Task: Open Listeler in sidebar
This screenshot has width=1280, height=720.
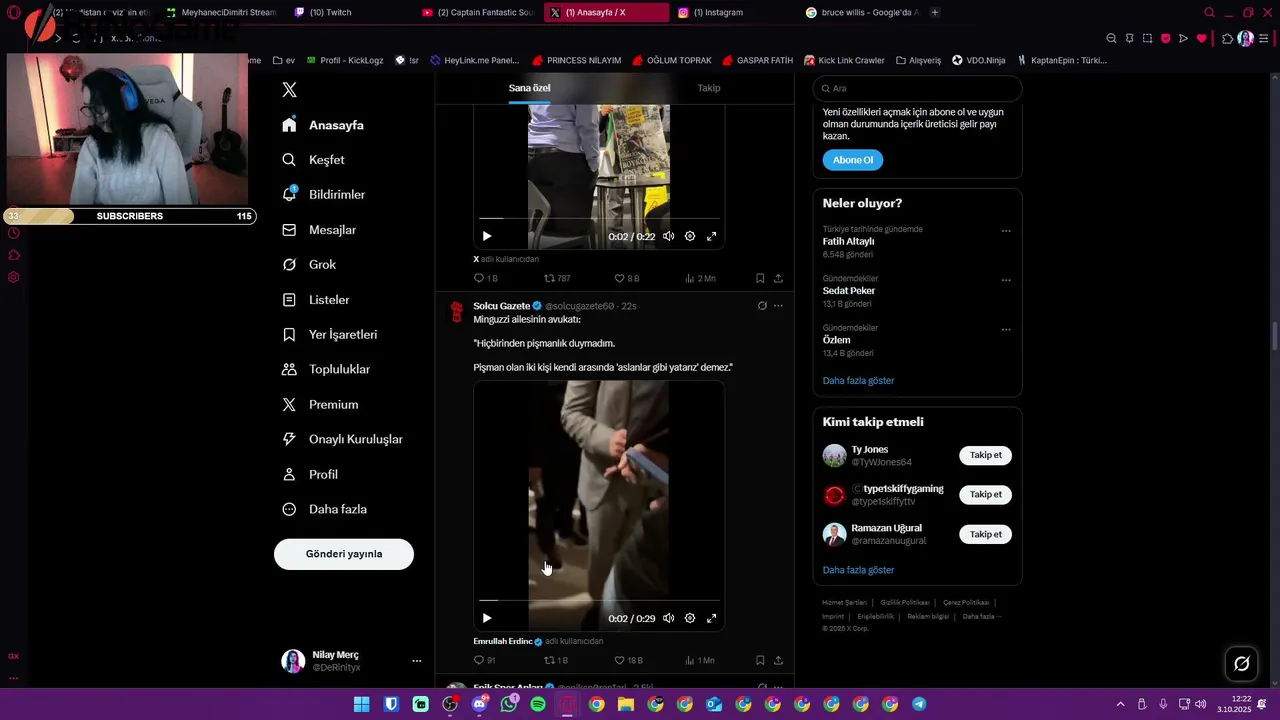Action: [316, 300]
